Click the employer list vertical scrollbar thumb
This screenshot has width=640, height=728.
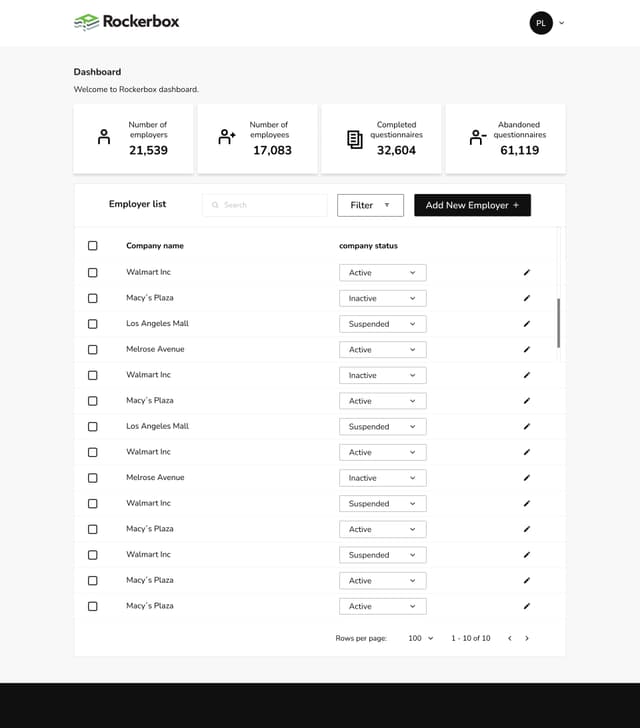click(558, 323)
